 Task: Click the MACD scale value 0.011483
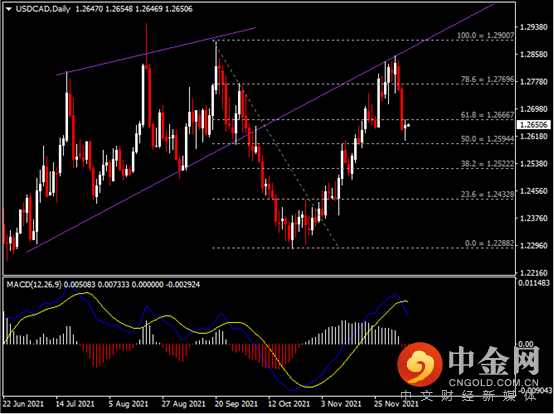click(x=534, y=283)
